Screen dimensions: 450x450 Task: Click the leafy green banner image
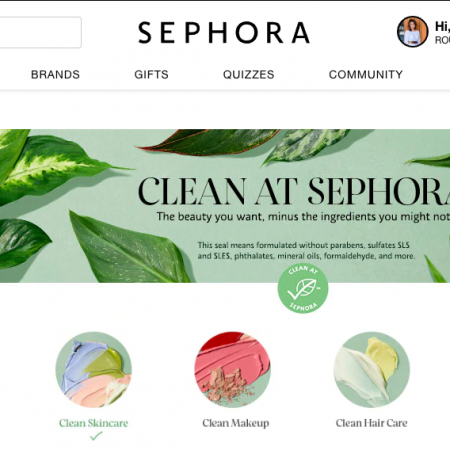coord(225,206)
